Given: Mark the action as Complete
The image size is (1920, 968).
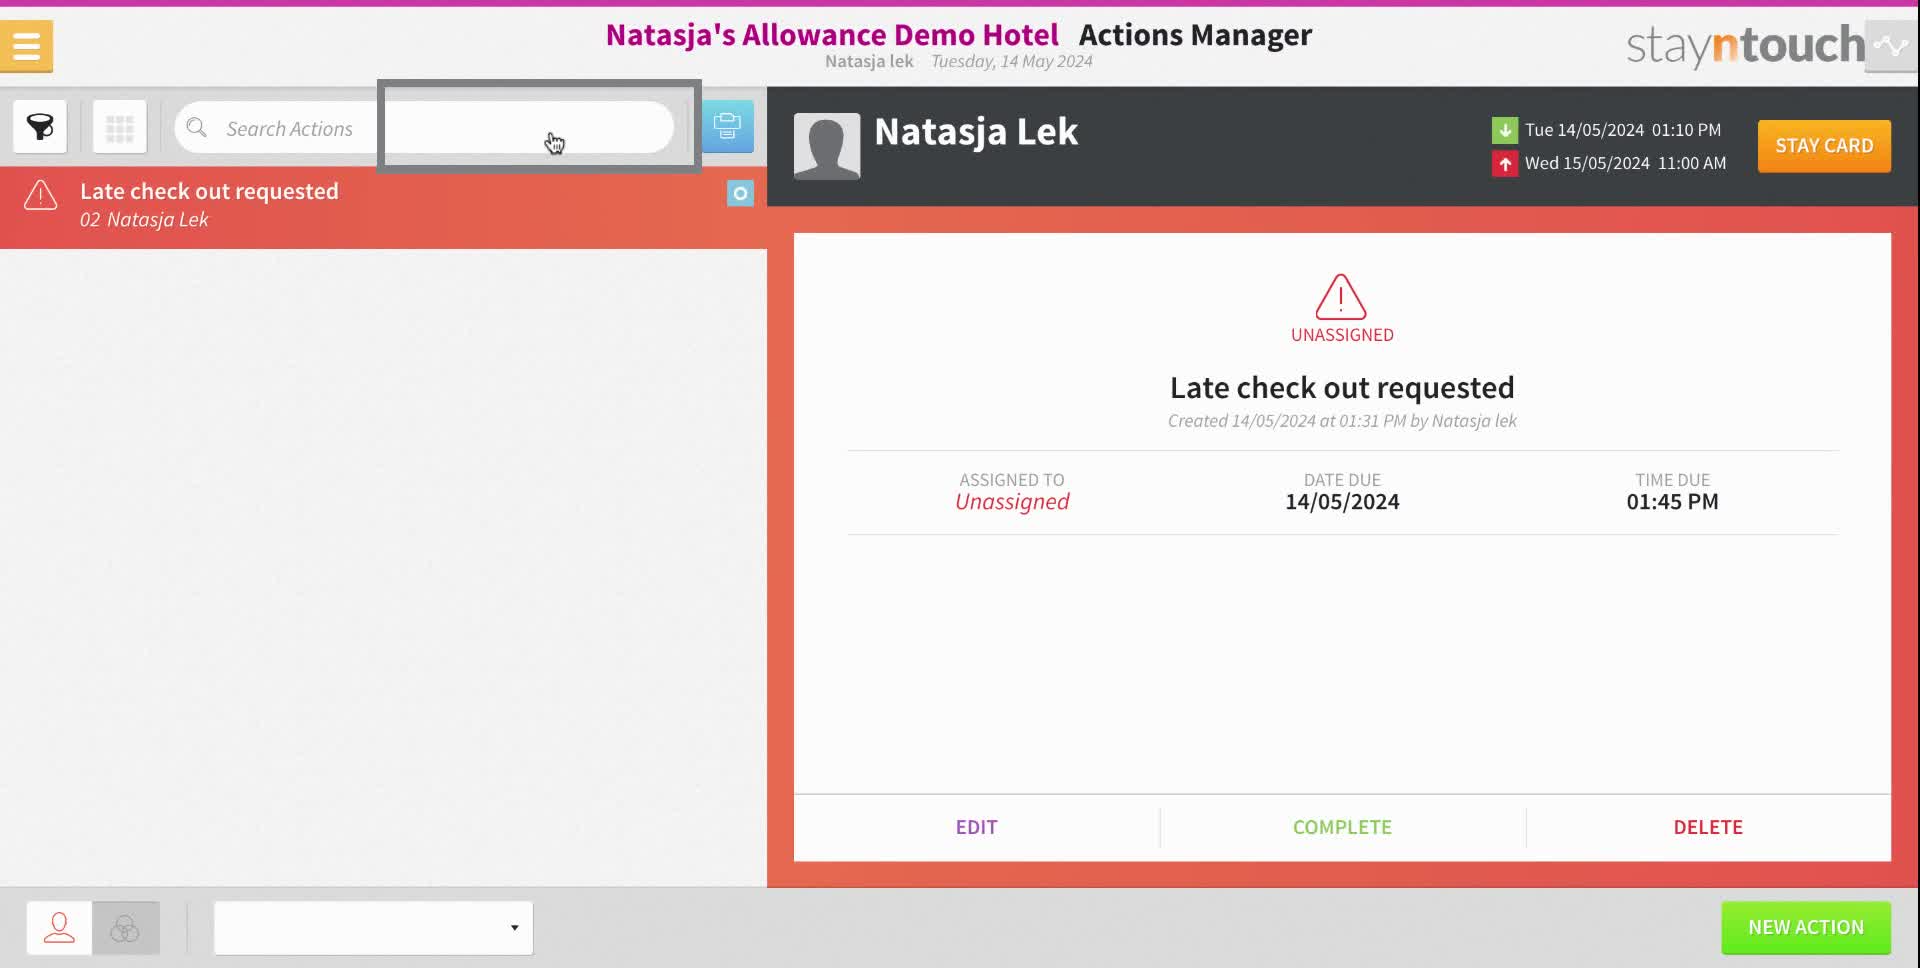Looking at the screenshot, I should 1342,827.
